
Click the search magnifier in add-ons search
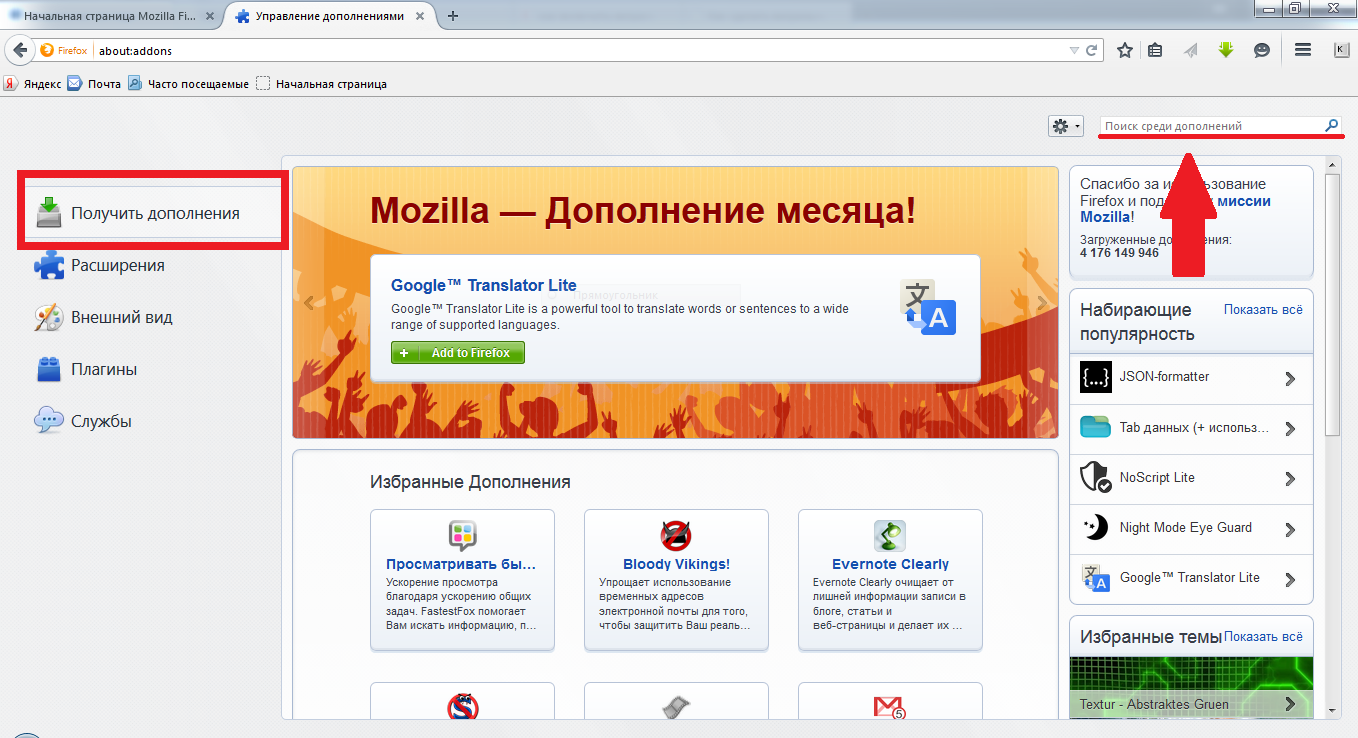(x=1331, y=126)
